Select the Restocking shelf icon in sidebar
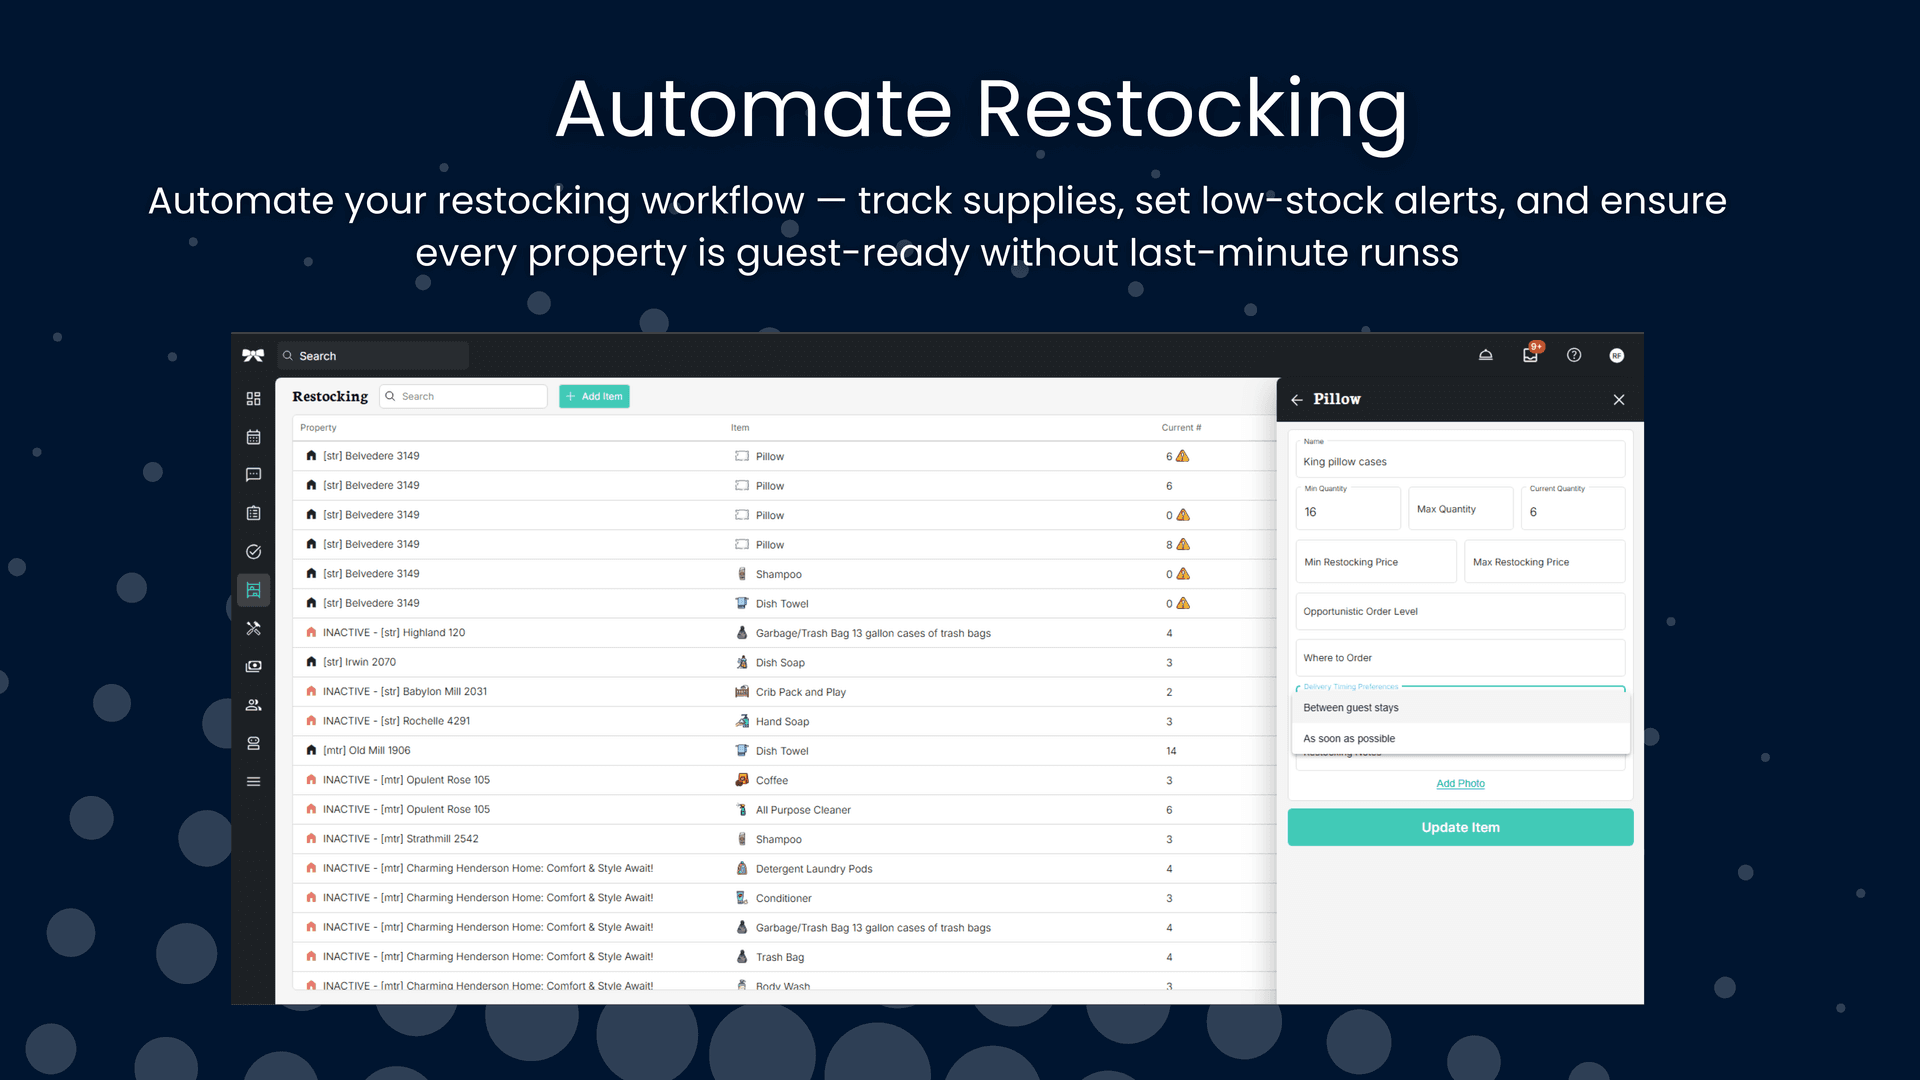The image size is (1920, 1080). coord(253,589)
